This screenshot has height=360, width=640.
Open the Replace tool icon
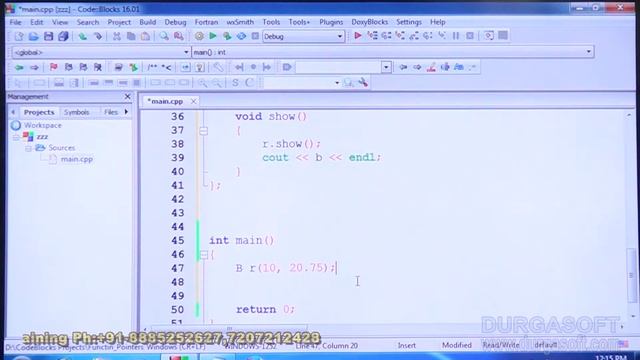[x=179, y=36]
